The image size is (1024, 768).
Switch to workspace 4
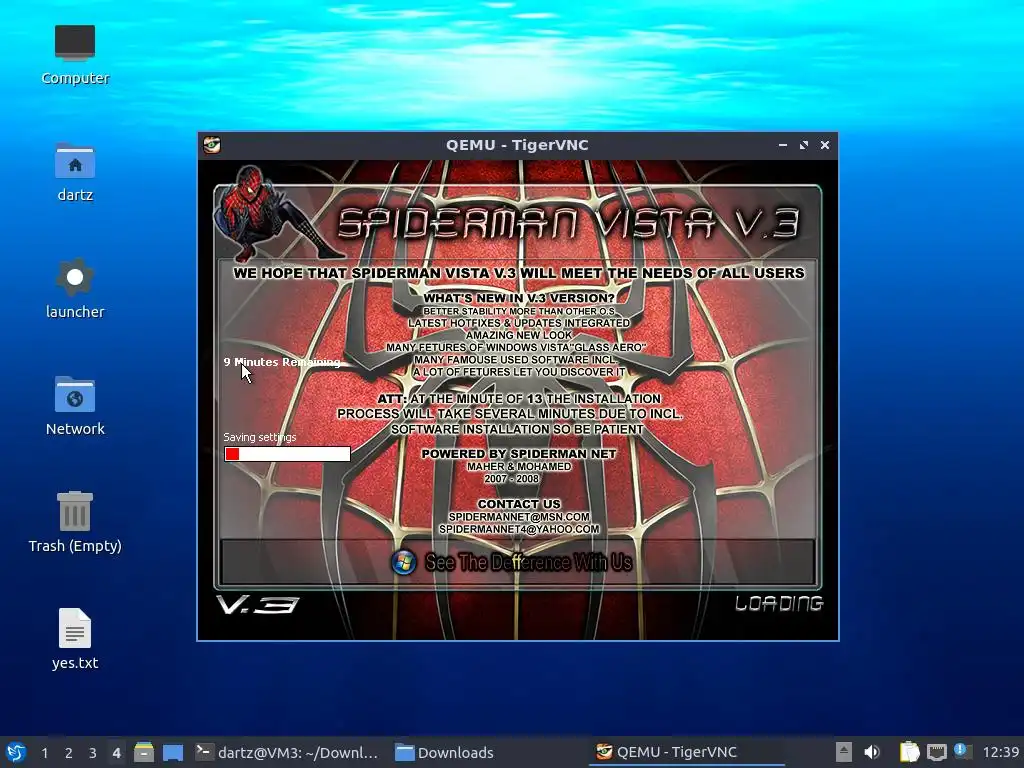tap(116, 753)
